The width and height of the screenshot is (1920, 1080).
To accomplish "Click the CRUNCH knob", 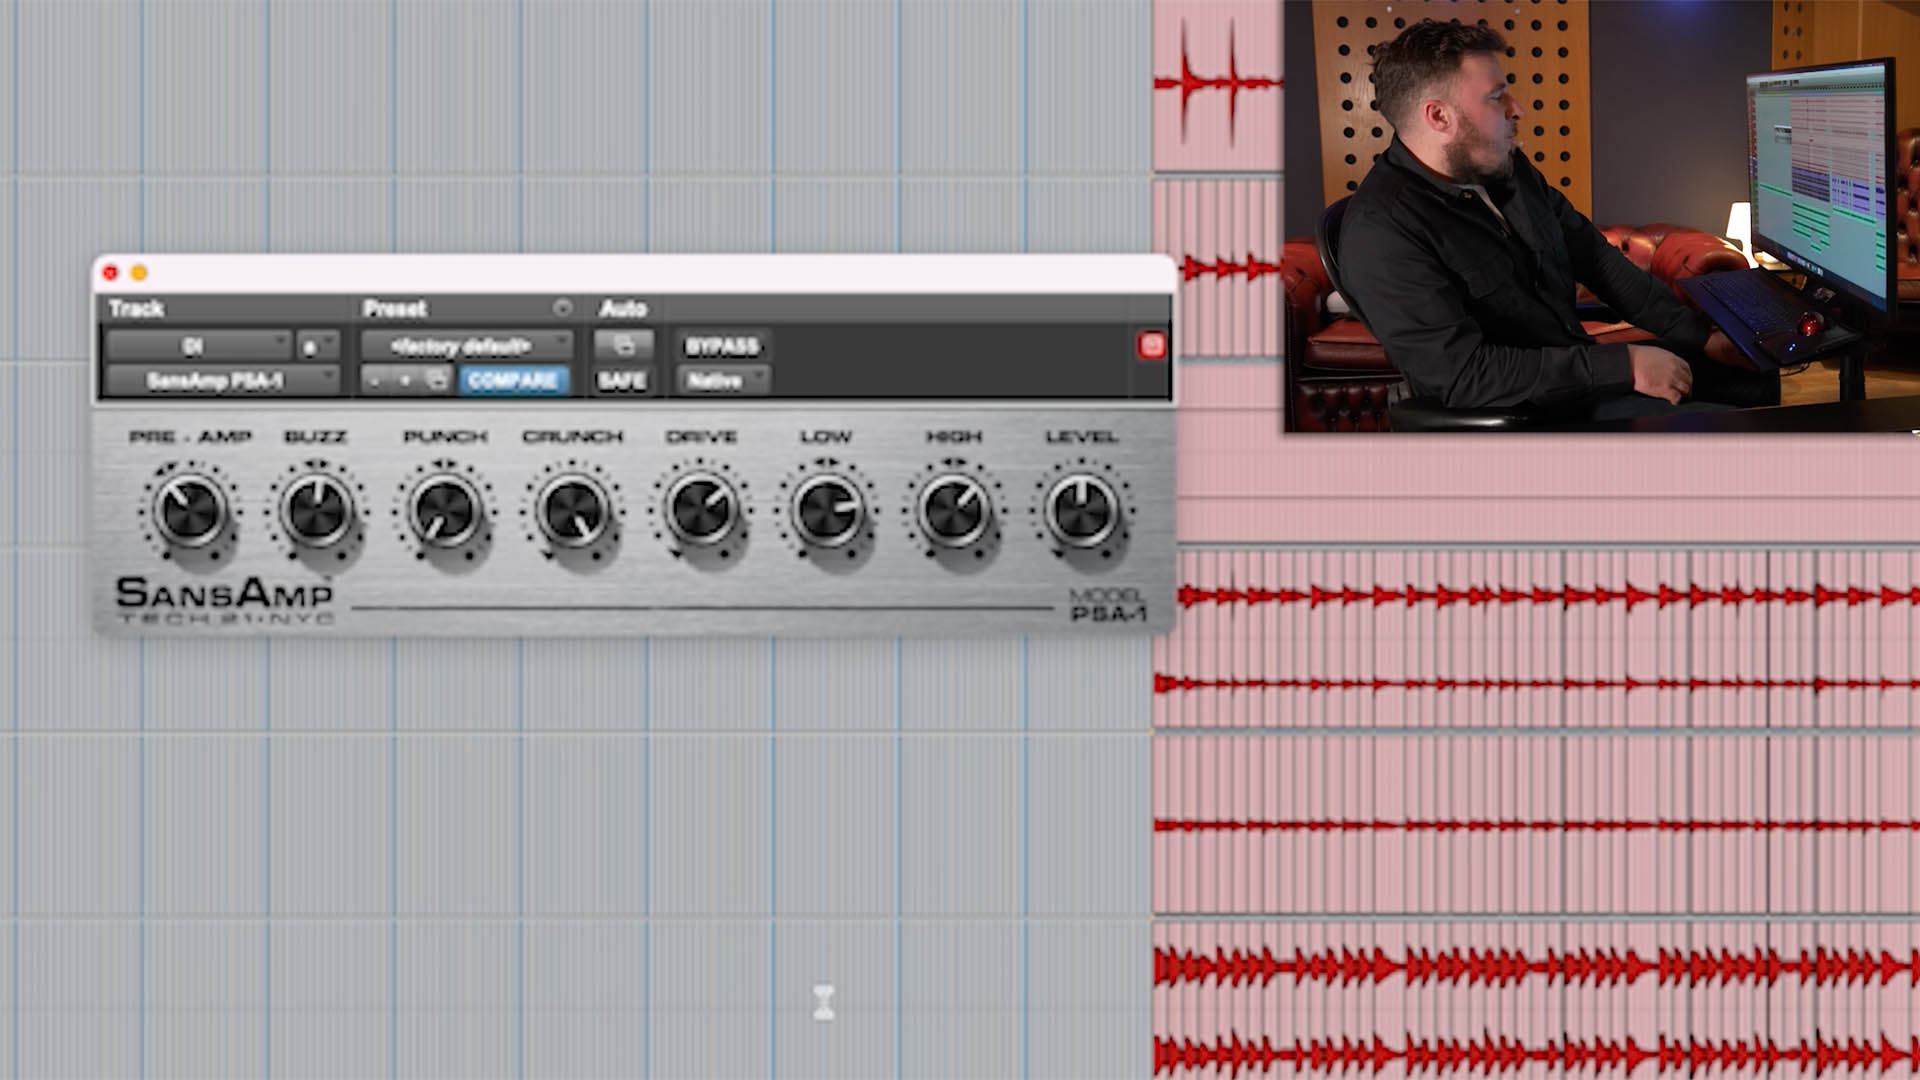I will 572,509.
